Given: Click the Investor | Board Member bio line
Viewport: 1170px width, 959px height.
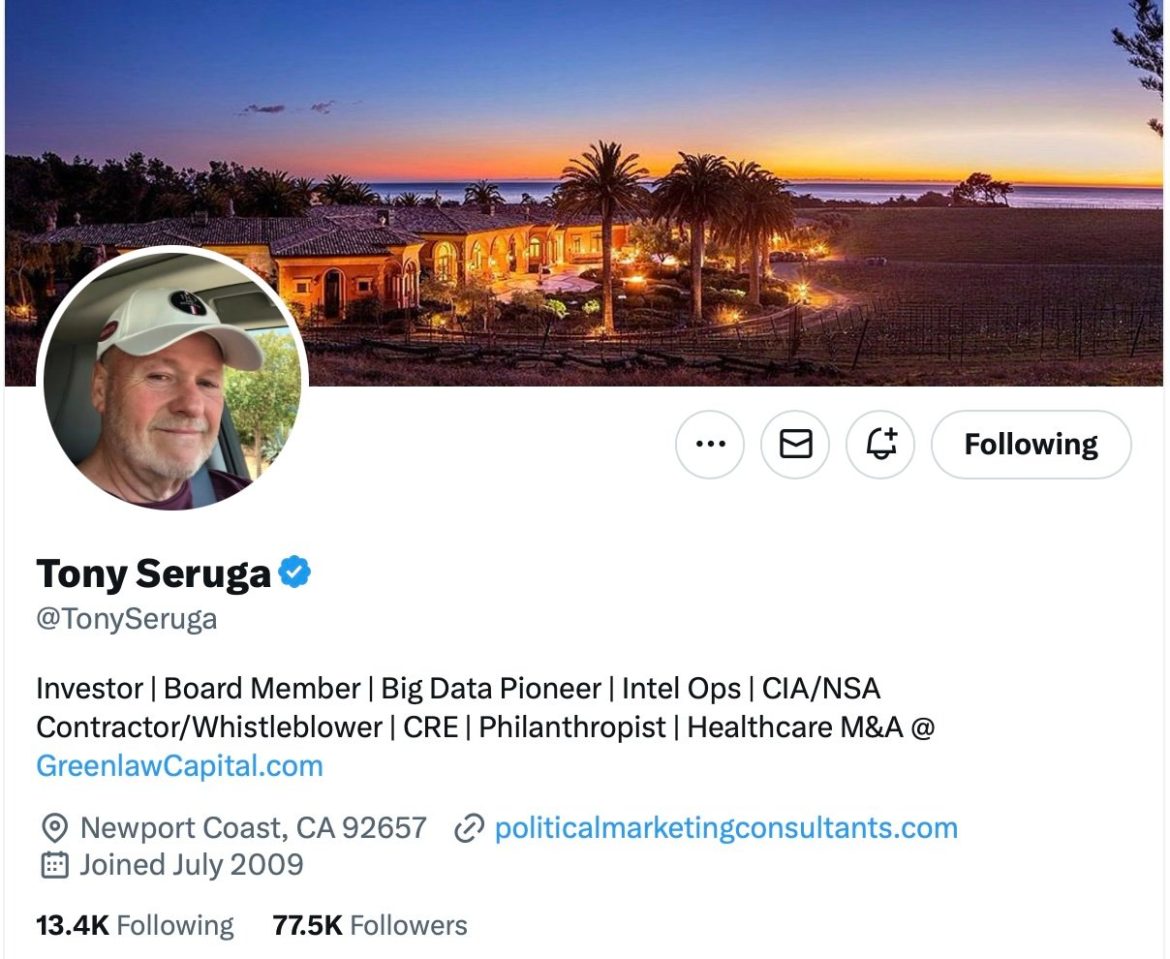Looking at the screenshot, I should 198,689.
